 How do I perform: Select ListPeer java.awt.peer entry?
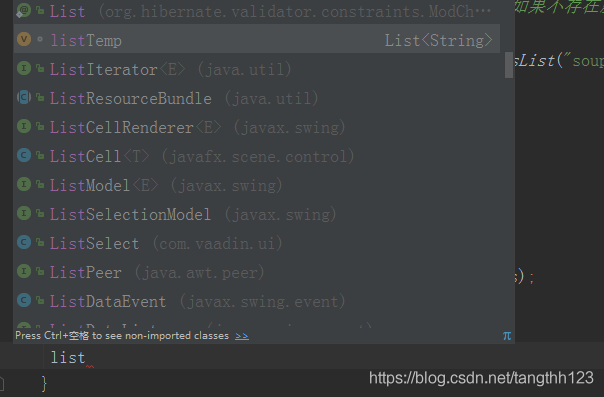257,272
